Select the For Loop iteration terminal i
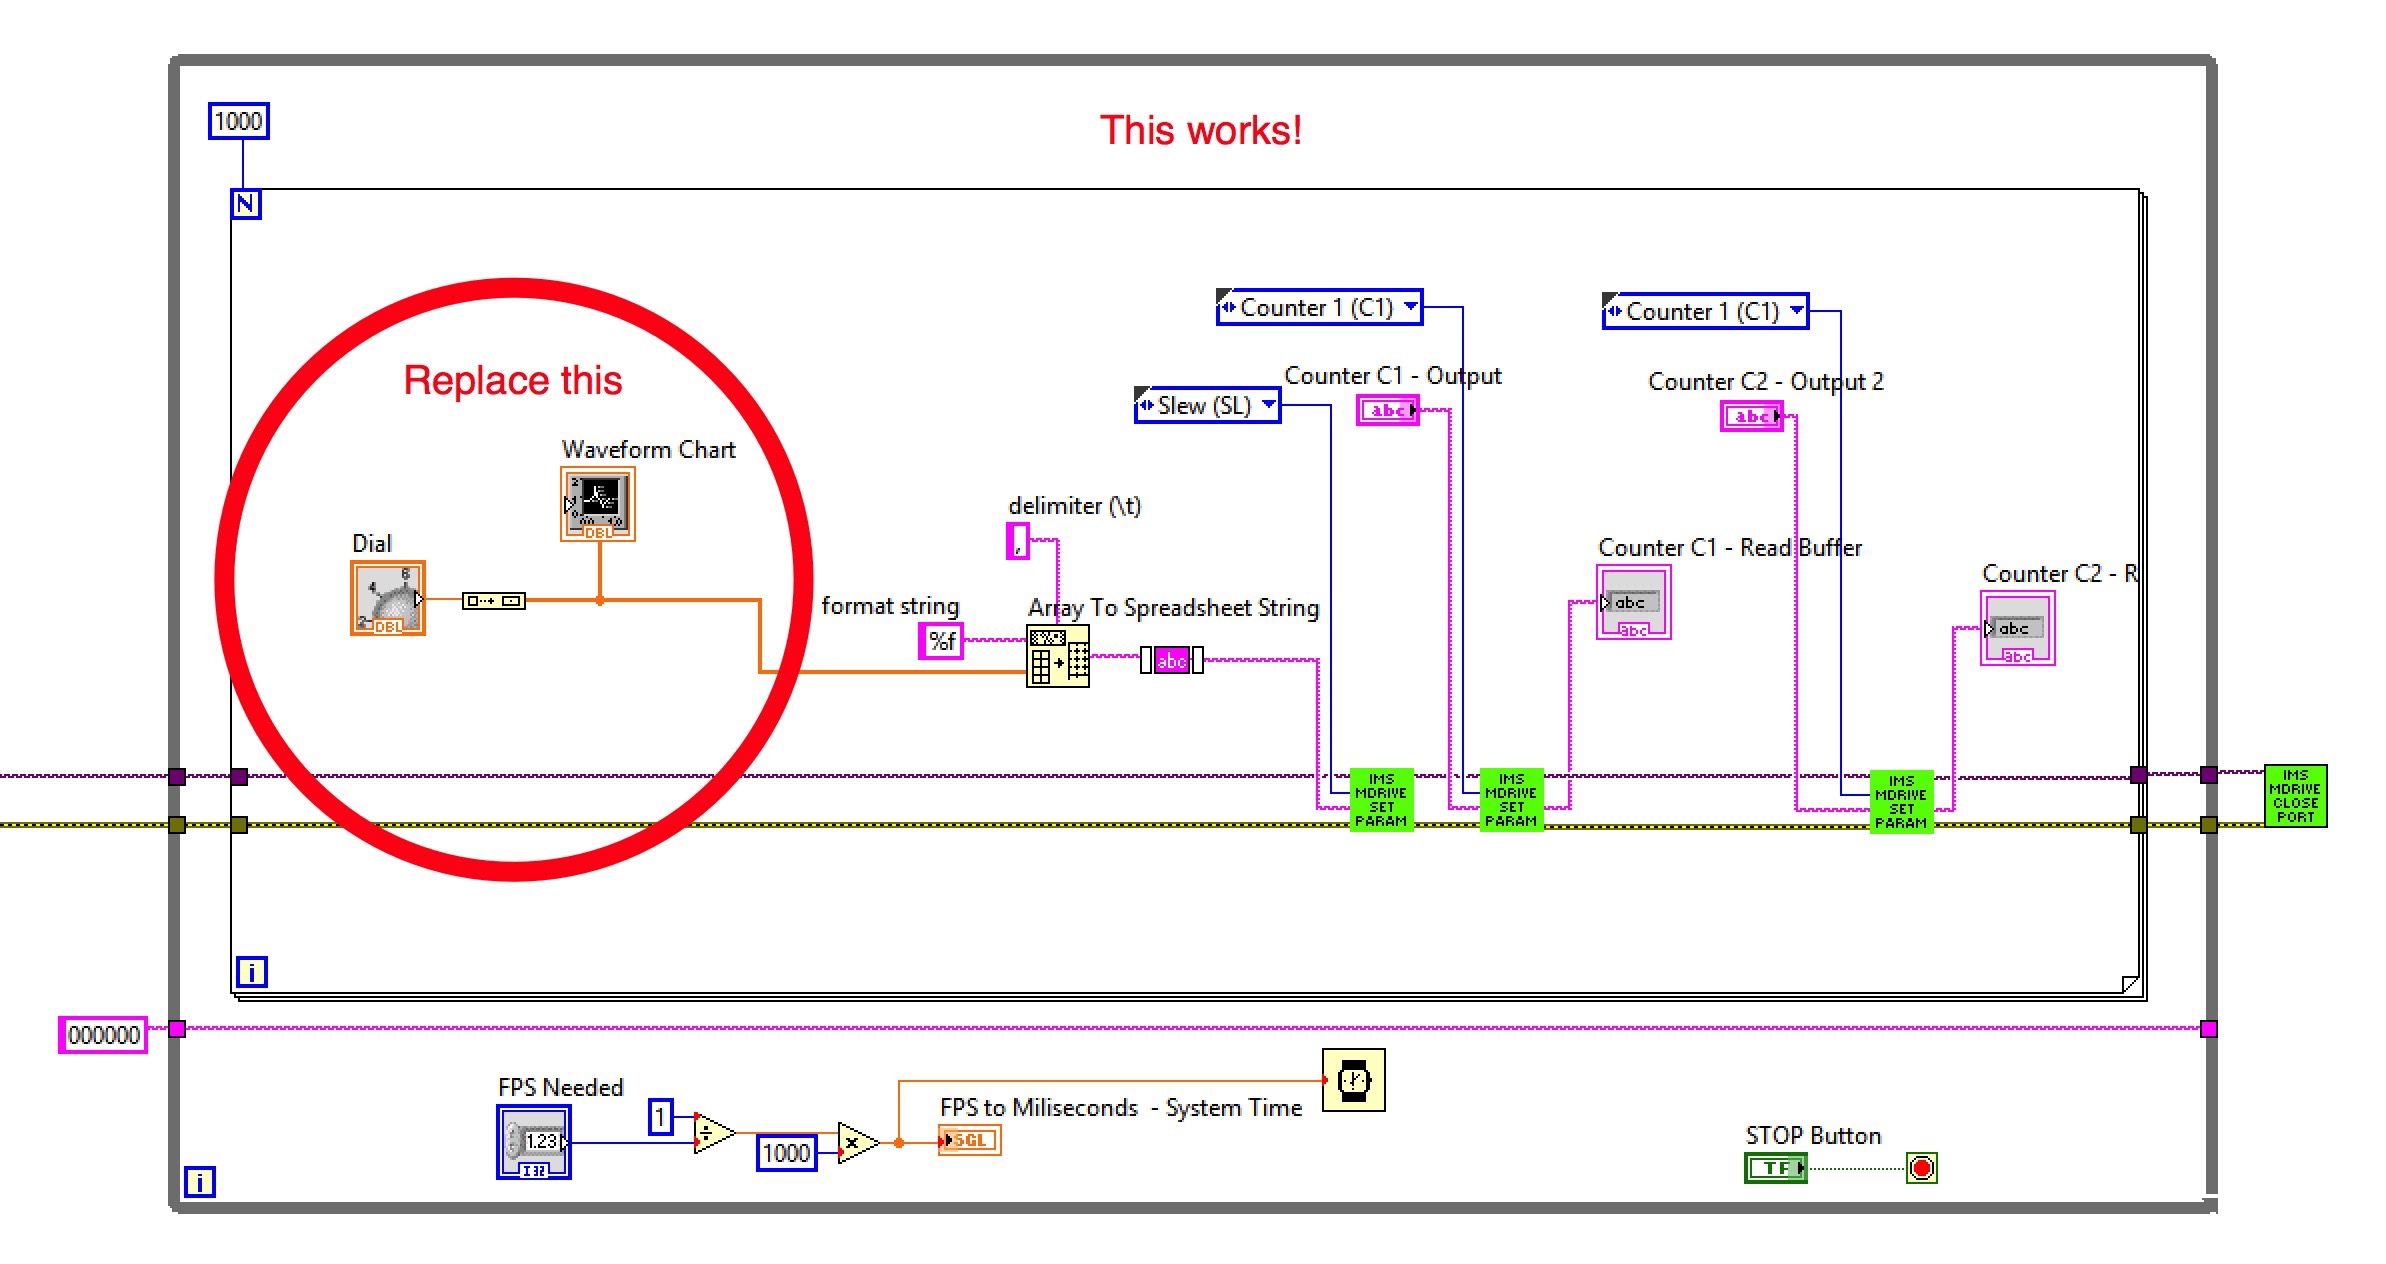Image resolution: width=2386 pixels, height=1264 pixels. [x=252, y=972]
